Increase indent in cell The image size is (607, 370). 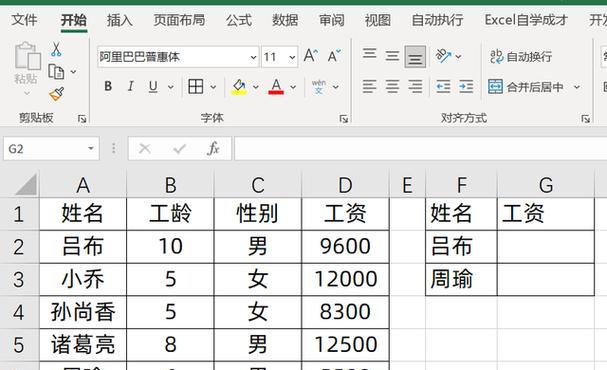point(466,87)
